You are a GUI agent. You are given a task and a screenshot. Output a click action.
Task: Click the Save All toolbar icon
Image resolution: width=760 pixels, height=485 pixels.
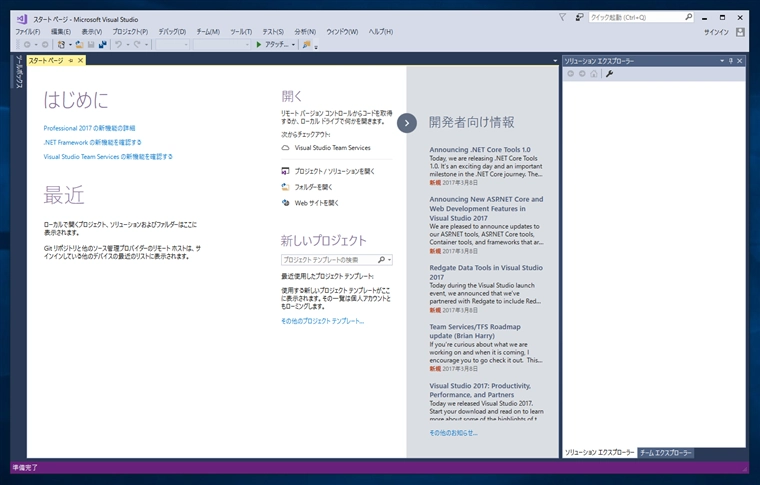(102, 45)
